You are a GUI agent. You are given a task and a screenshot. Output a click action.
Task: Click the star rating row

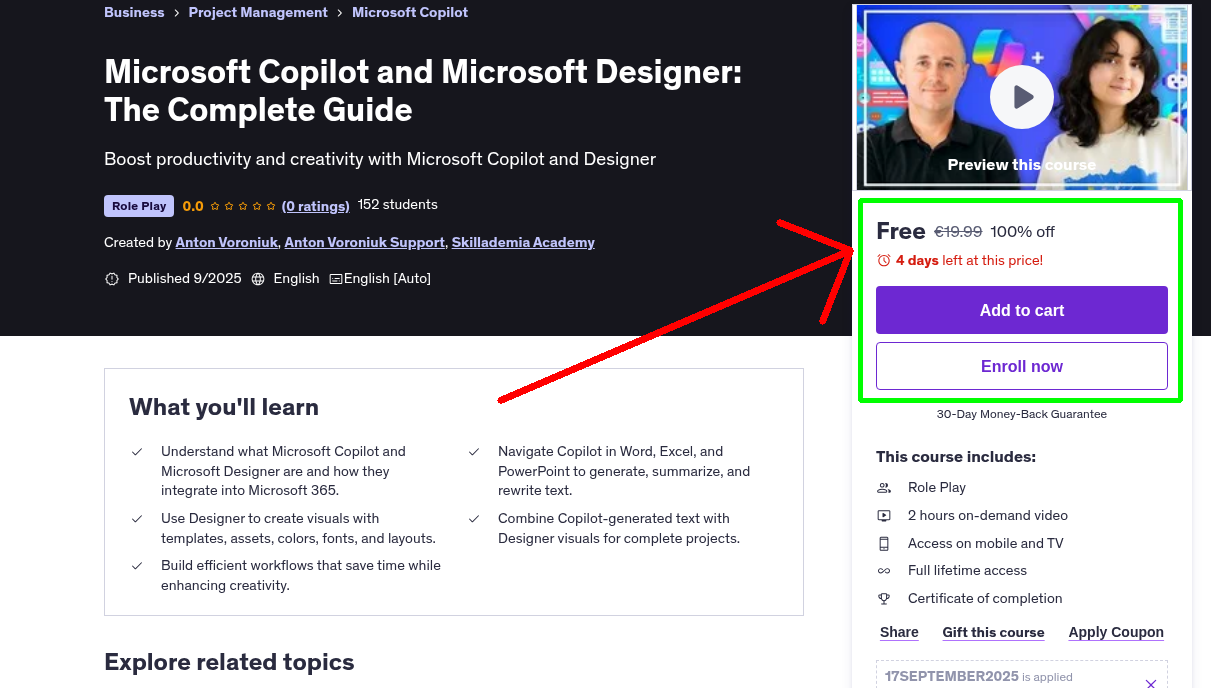click(242, 206)
